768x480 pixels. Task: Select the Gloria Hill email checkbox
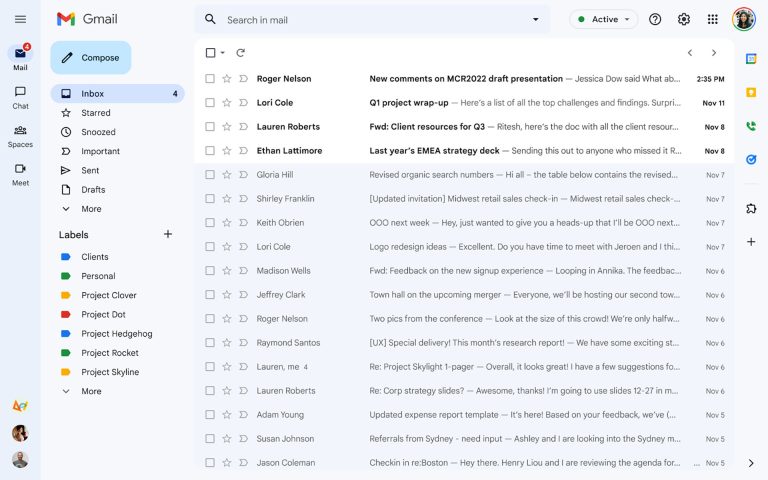tap(210, 175)
